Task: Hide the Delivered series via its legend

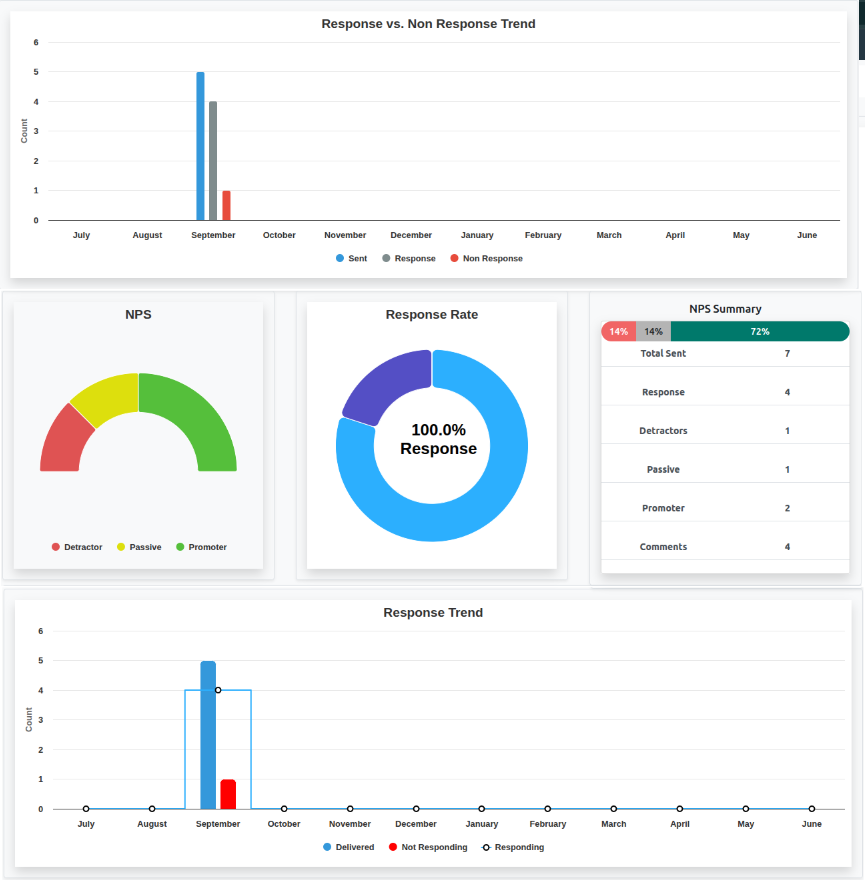Action: tap(327, 847)
